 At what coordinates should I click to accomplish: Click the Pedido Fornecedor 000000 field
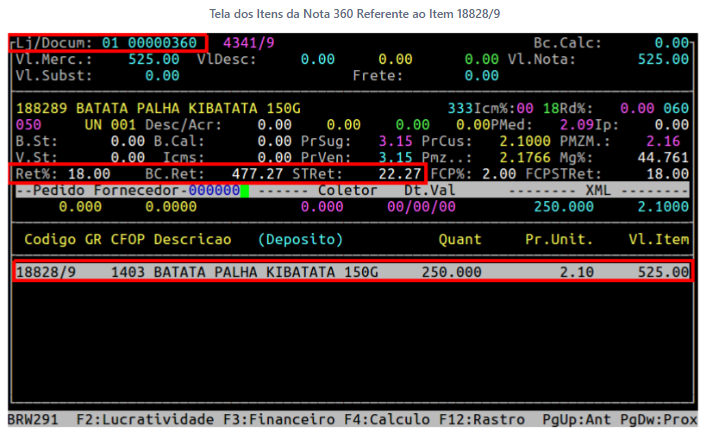tap(210, 190)
